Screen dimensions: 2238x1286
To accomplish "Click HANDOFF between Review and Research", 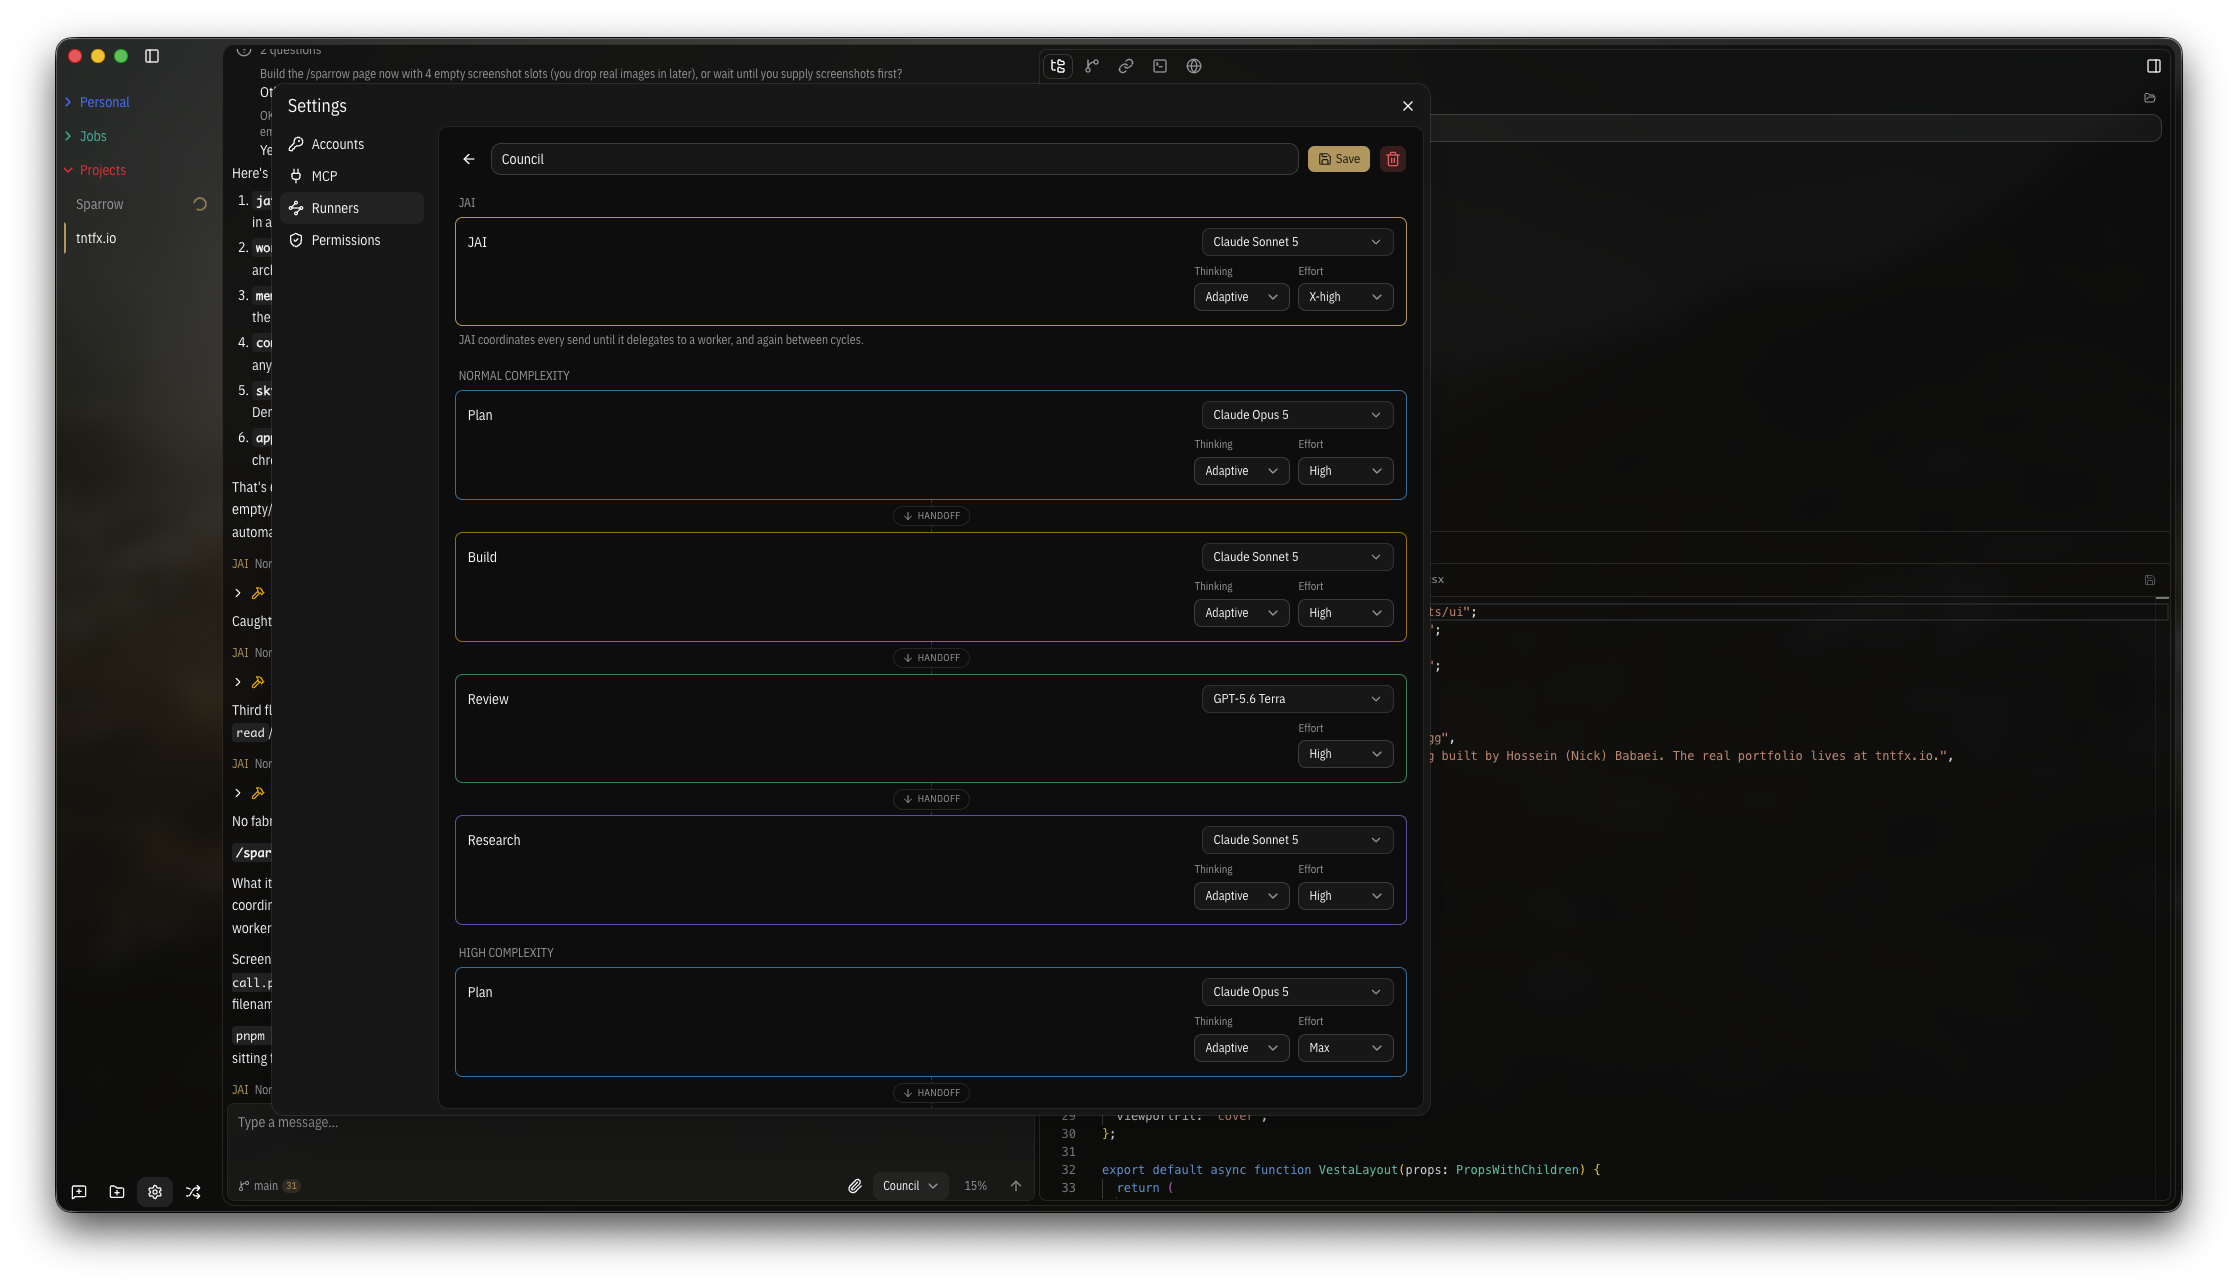I will coord(931,799).
